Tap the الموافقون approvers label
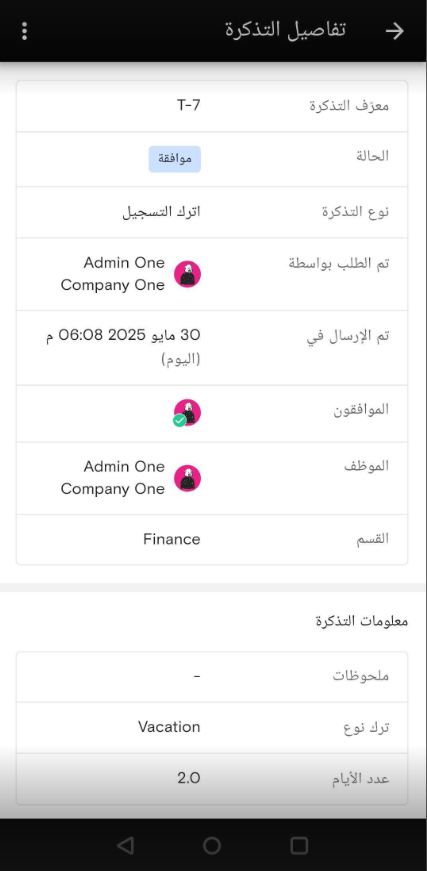Image resolution: width=427 pixels, height=871 pixels. point(361,410)
